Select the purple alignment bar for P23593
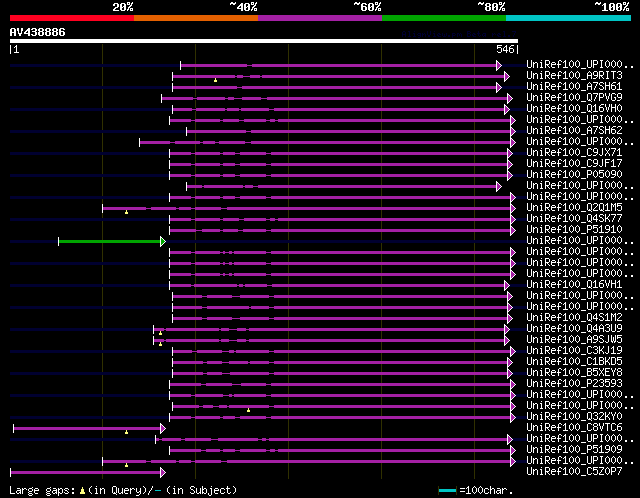 coord(340,385)
